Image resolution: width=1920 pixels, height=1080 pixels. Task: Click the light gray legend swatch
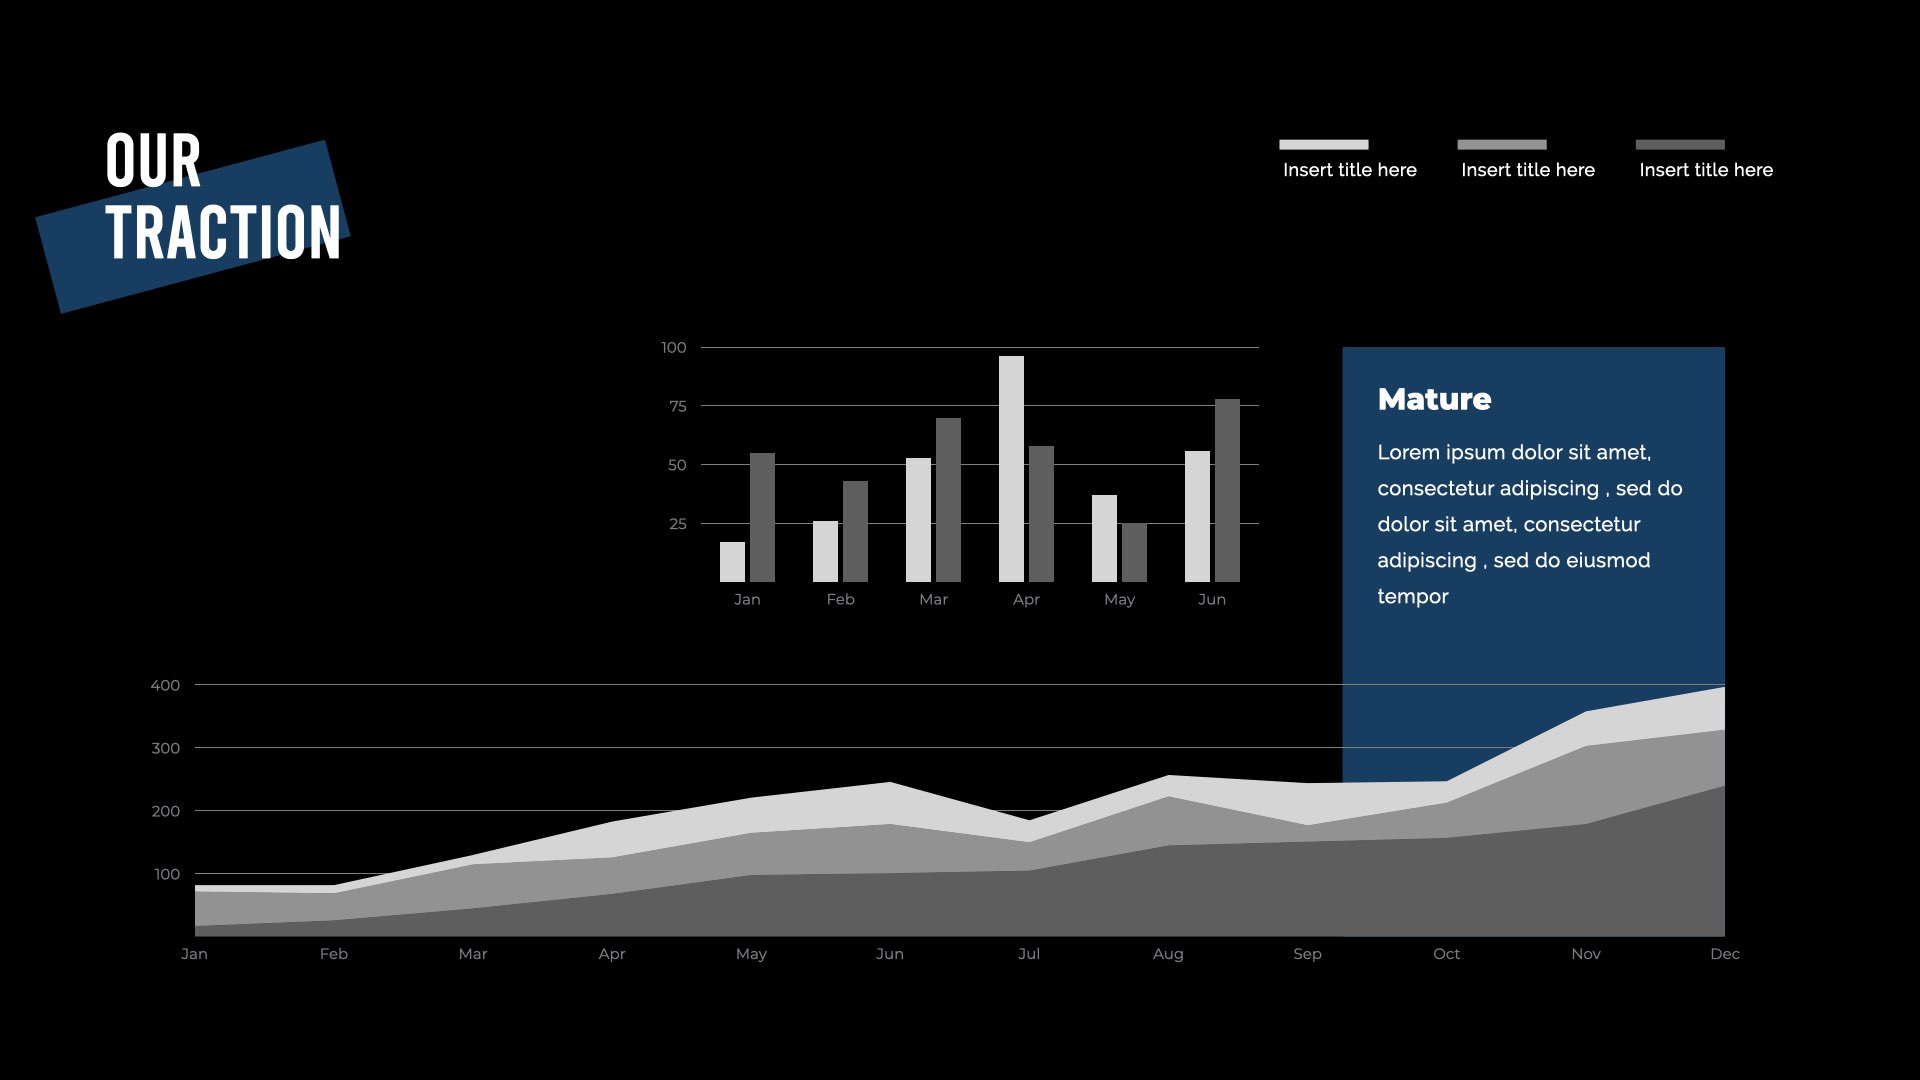(x=1323, y=144)
